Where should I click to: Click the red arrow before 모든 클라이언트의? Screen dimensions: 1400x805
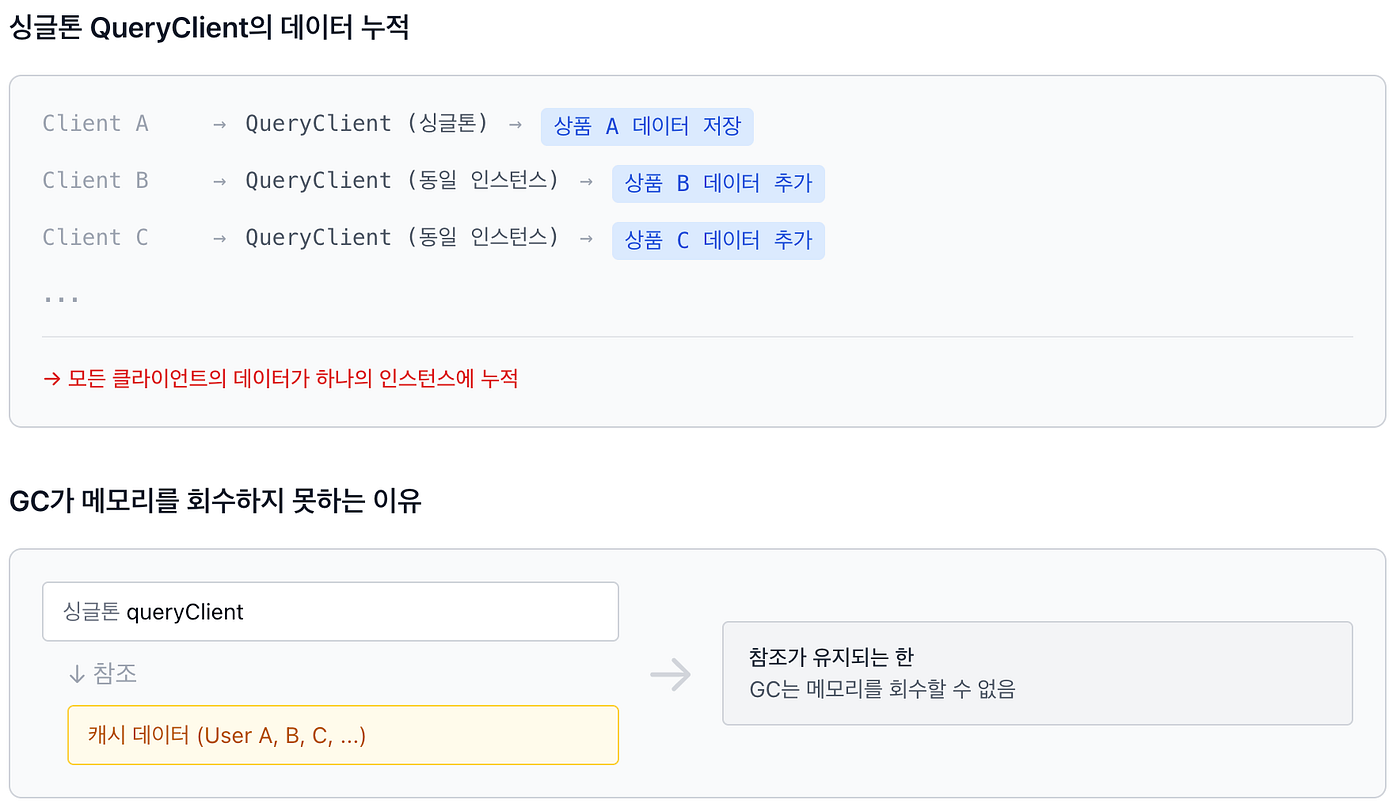(x=52, y=379)
